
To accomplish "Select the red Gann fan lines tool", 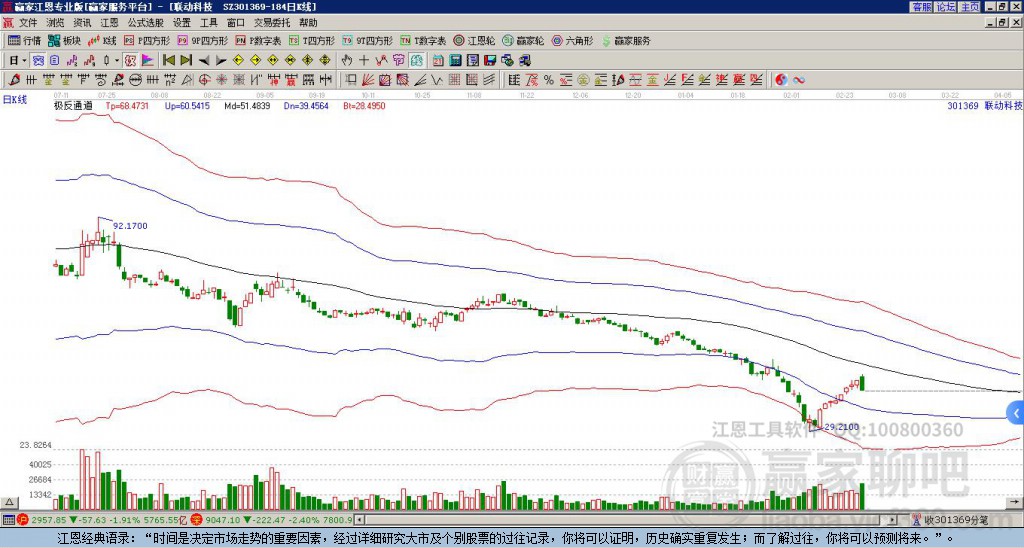I will 368,80.
